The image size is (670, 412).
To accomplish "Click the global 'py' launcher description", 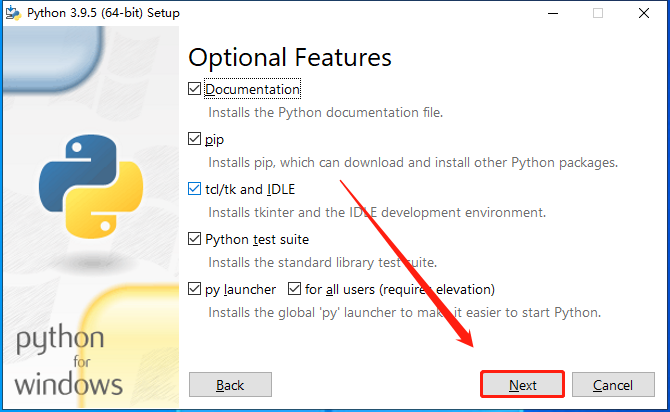I will 405,313.
